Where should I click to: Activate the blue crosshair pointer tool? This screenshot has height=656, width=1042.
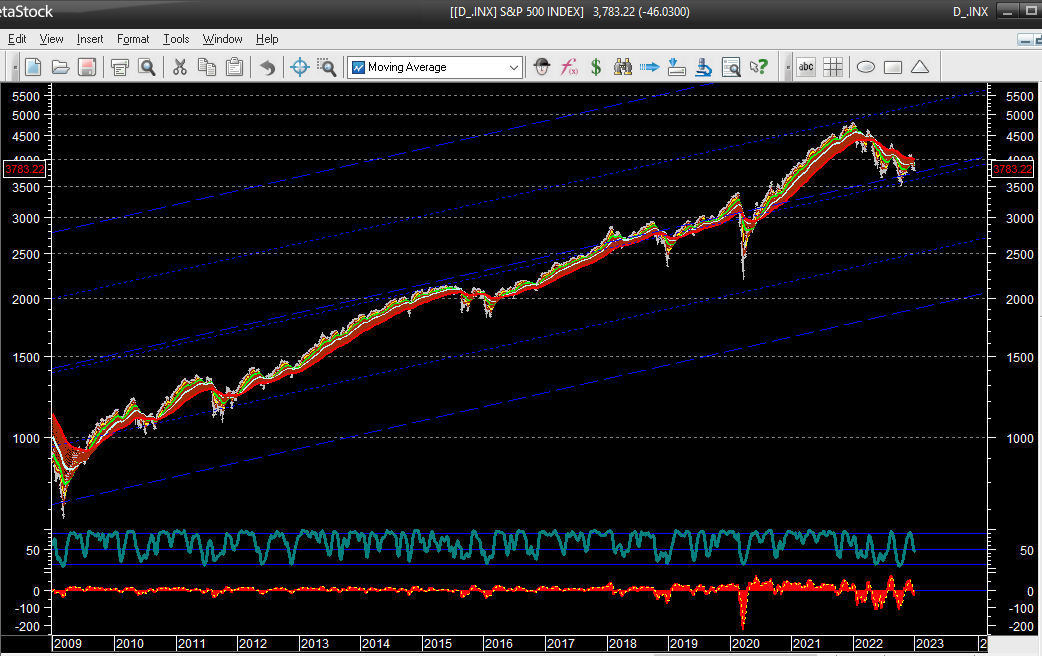(x=299, y=67)
